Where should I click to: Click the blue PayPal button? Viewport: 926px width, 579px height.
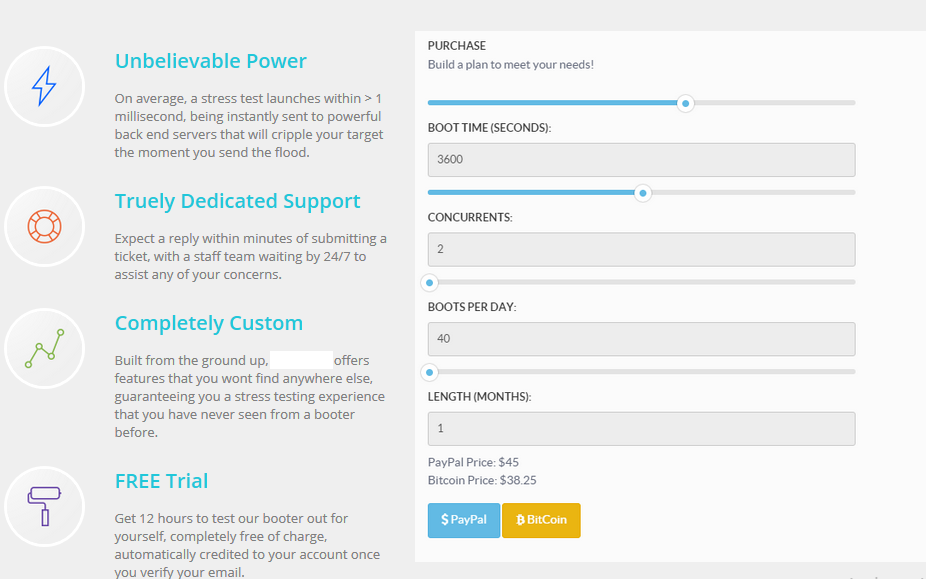click(464, 521)
